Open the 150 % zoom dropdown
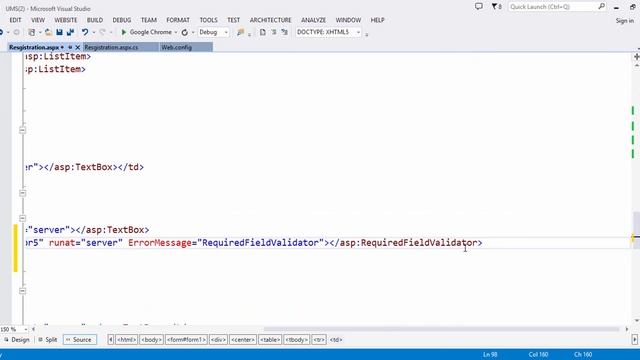The width and height of the screenshot is (640, 360). pos(26,329)
